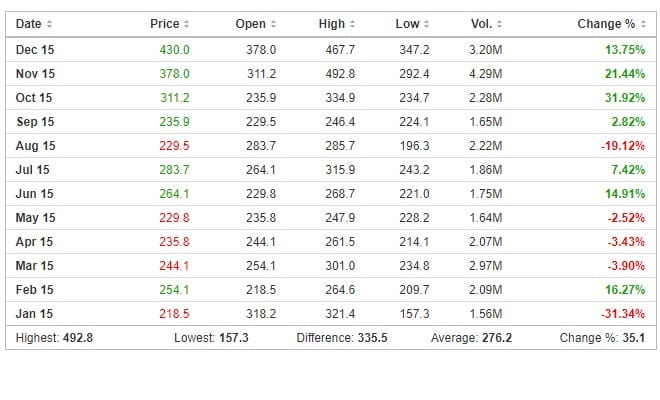Click the sort arrows beside High
The height and width of the screenshot is (400, 660).
pos(352,24)
